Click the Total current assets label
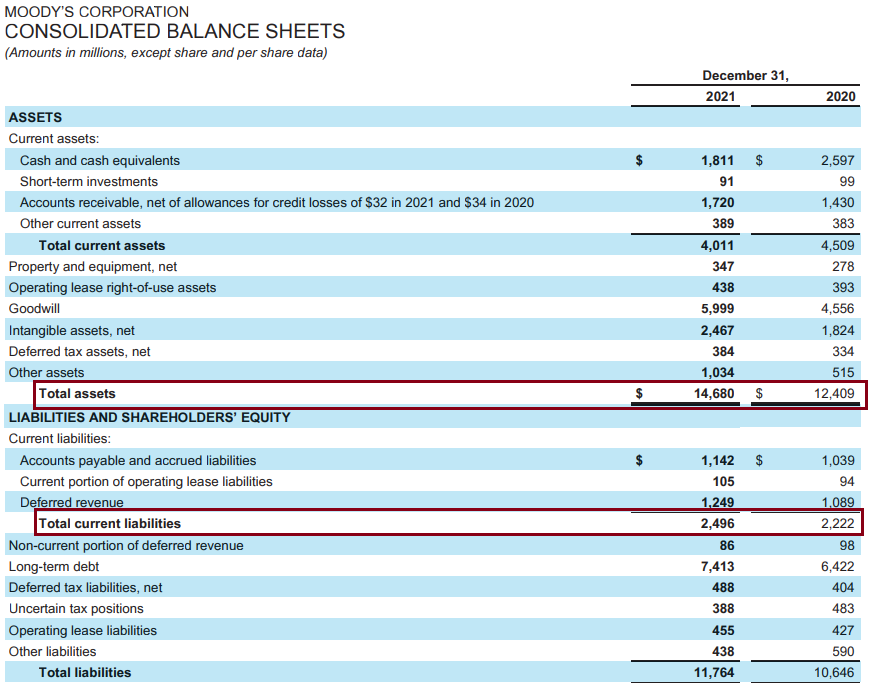The image size is (869, 686). 102,245
